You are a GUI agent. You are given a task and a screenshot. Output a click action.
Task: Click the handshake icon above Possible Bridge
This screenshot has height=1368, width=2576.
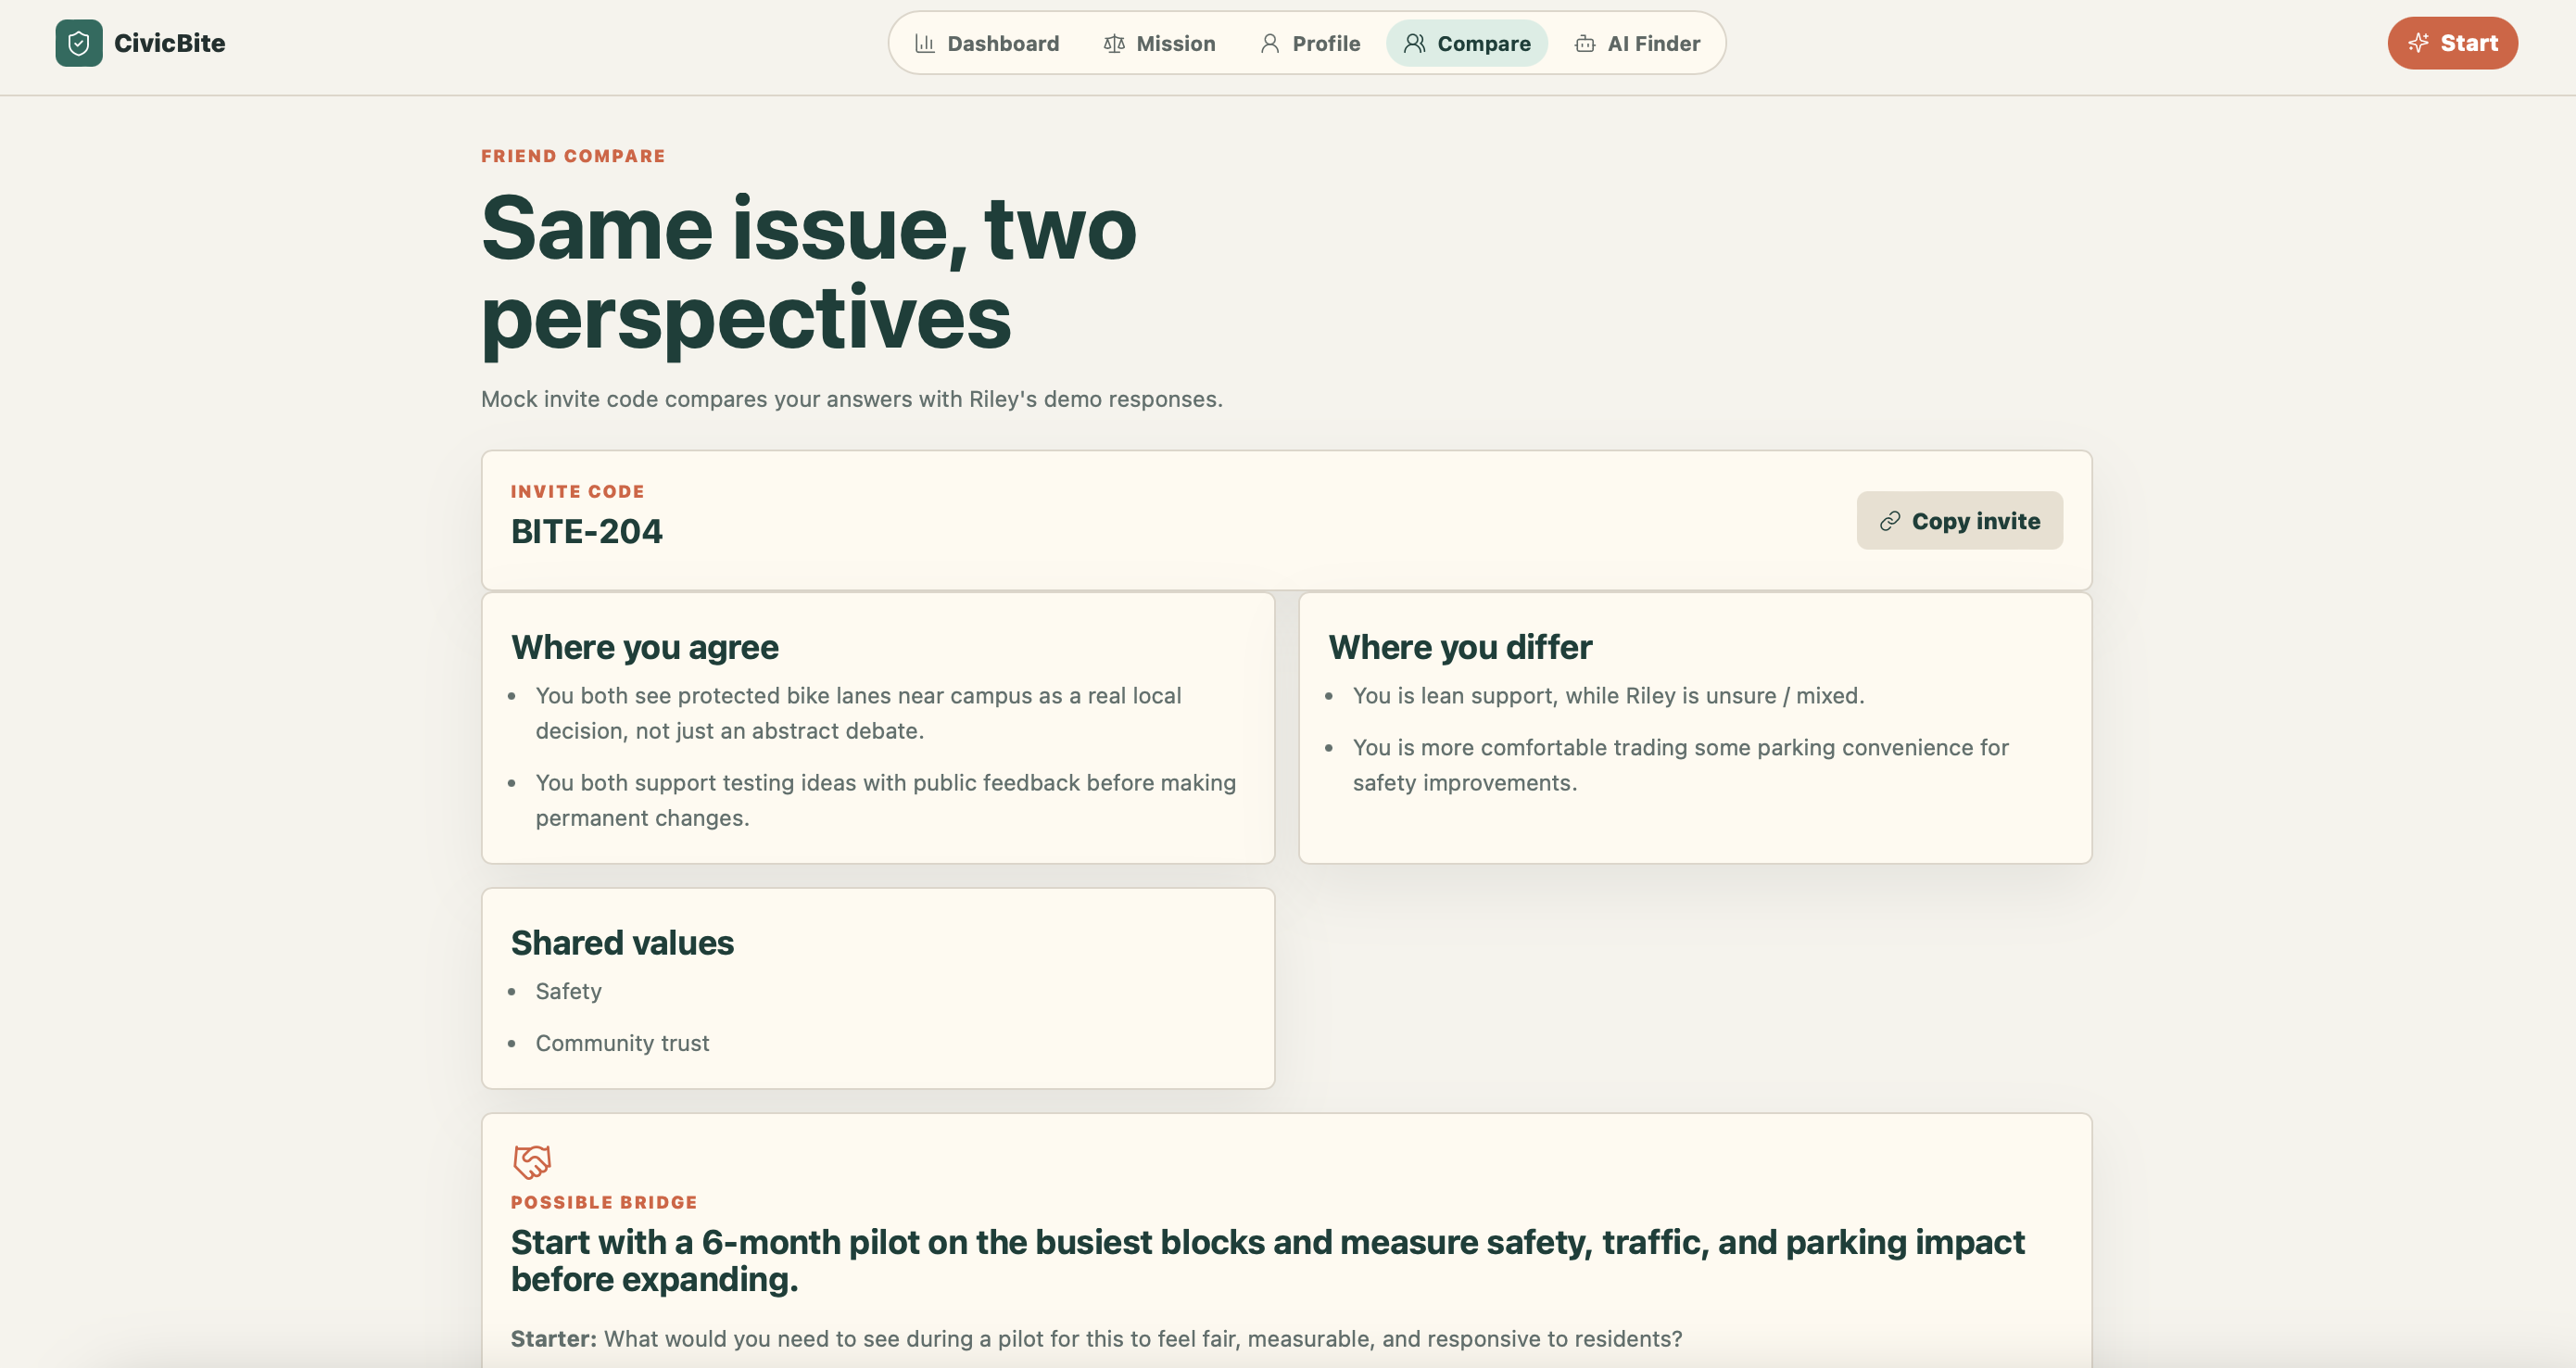pos(531,1161)
